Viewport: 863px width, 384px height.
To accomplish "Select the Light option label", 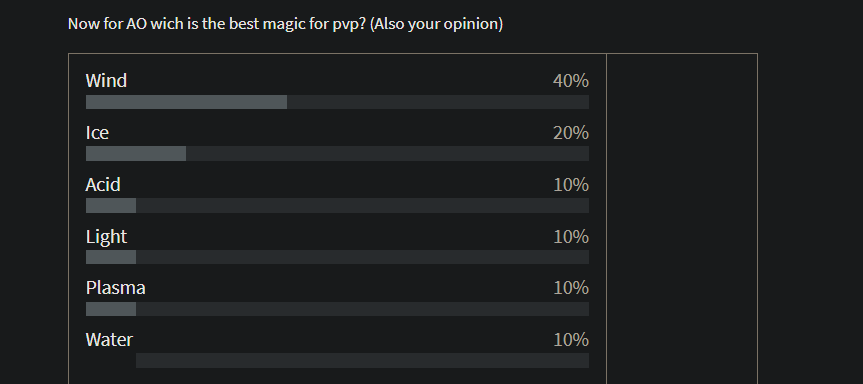I will click(x=106, y=237).
